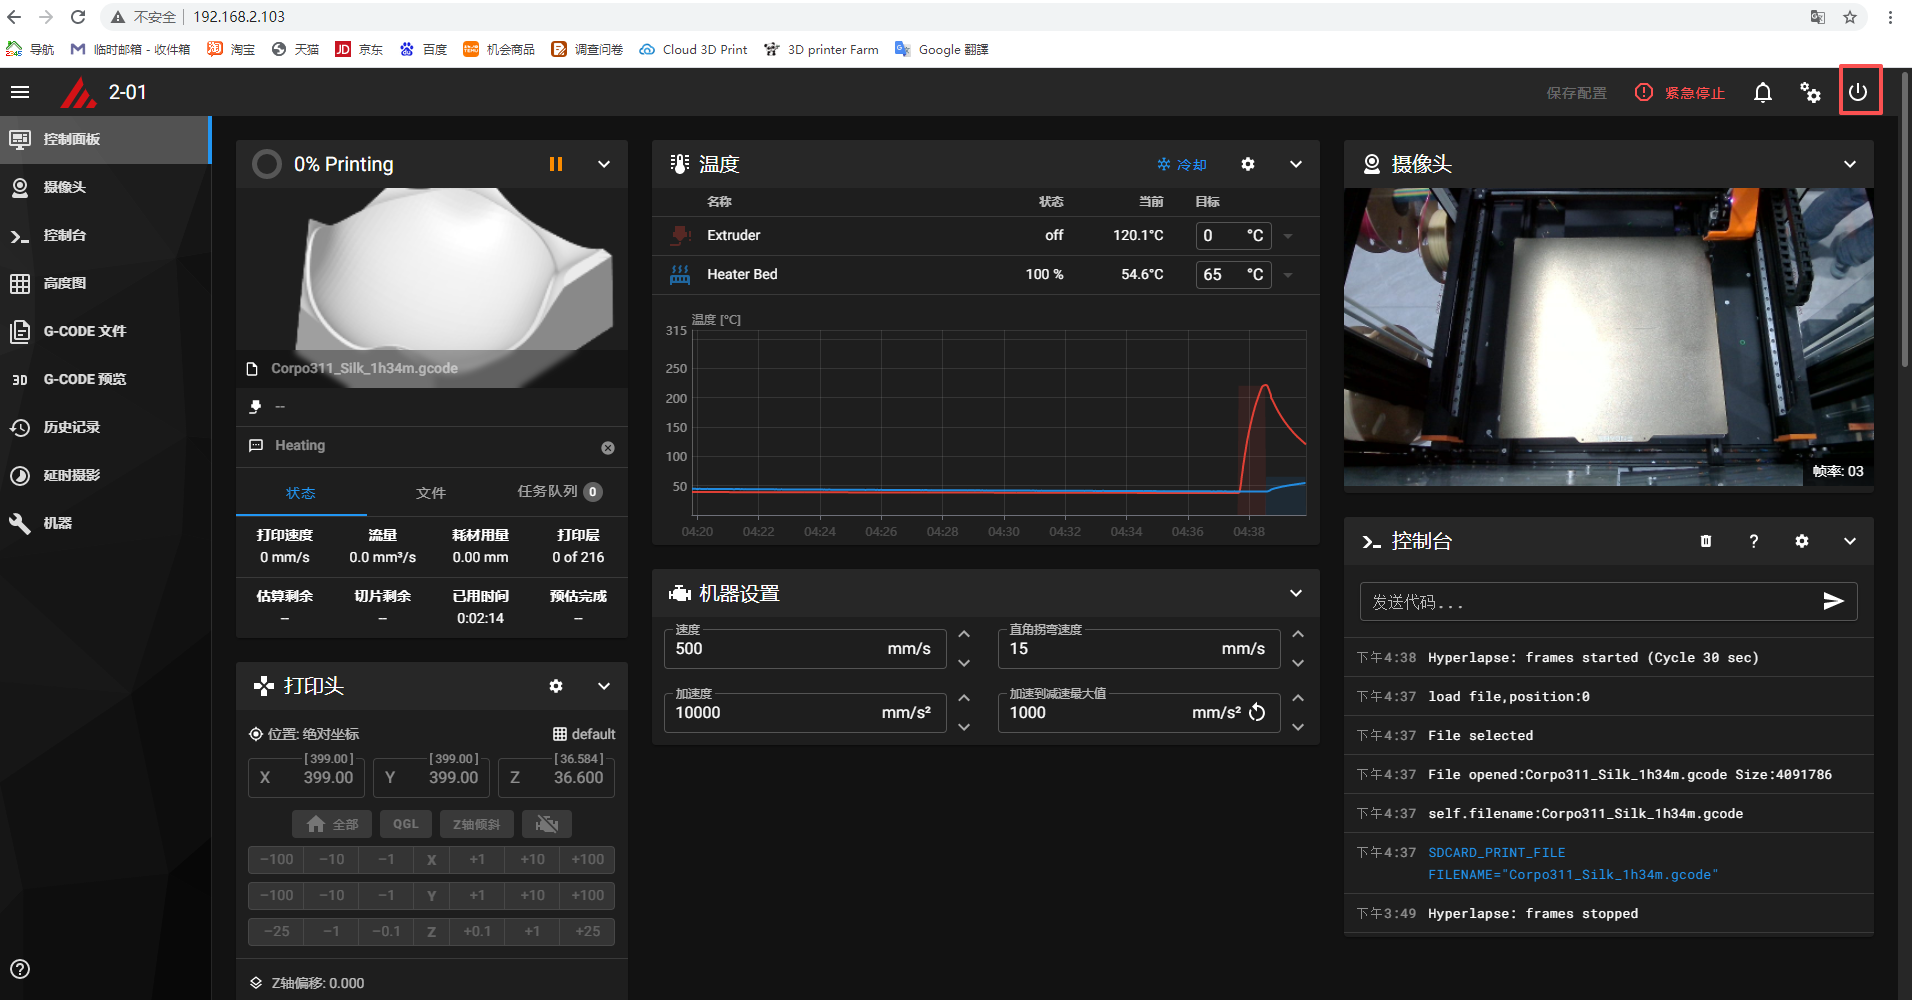
Task: Click the motors off icon button
Action: 546,824
